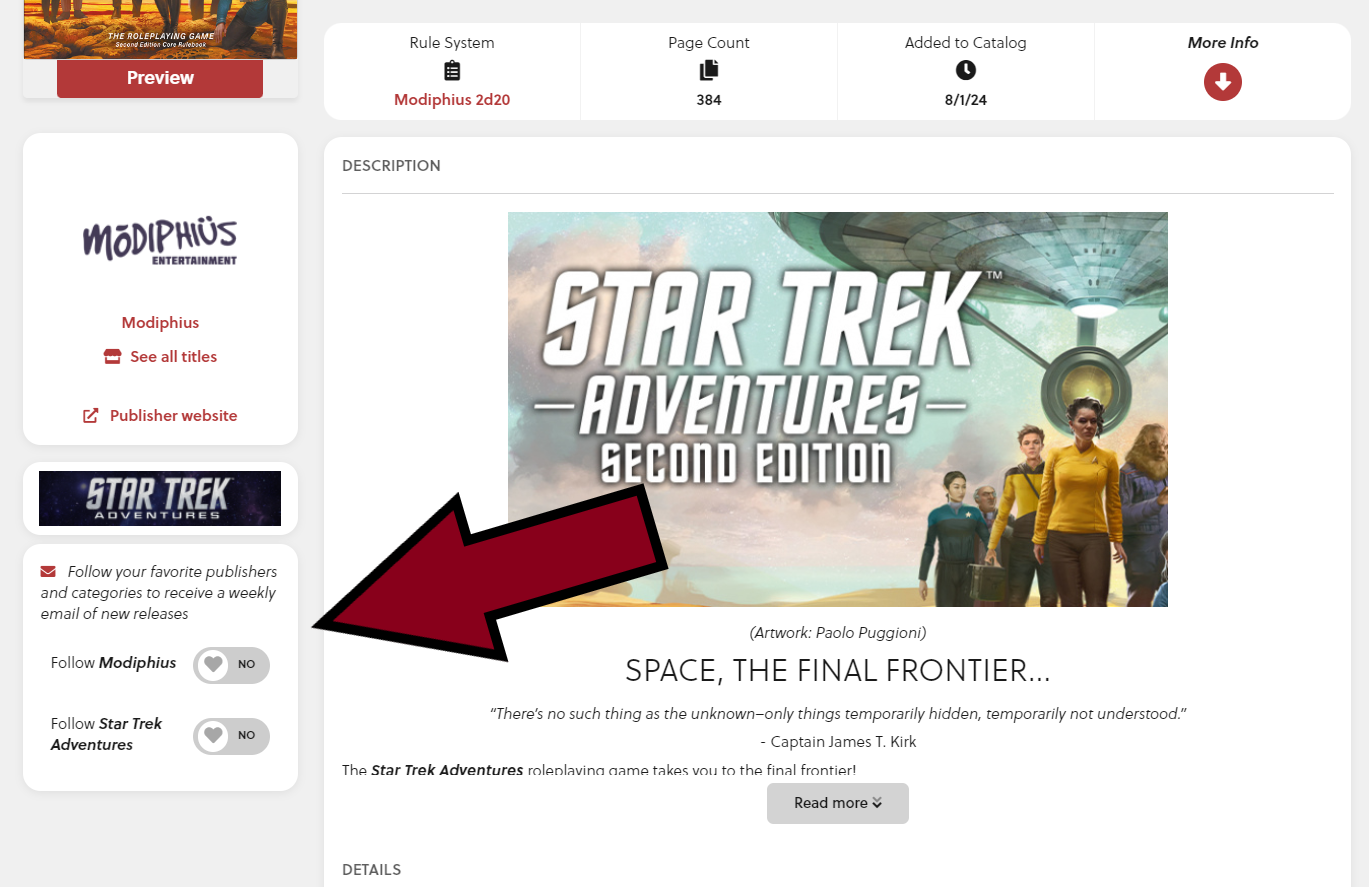
Task: Click the Star Trek Adventures Second Edition artwork
Action: [838, 409]
